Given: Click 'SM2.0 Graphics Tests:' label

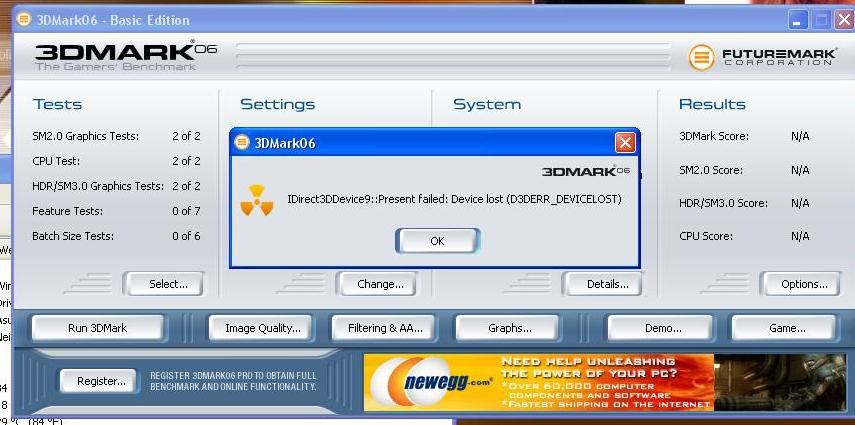Looking at the screenshot, I should pyautogui.click(x=86, y=136).
